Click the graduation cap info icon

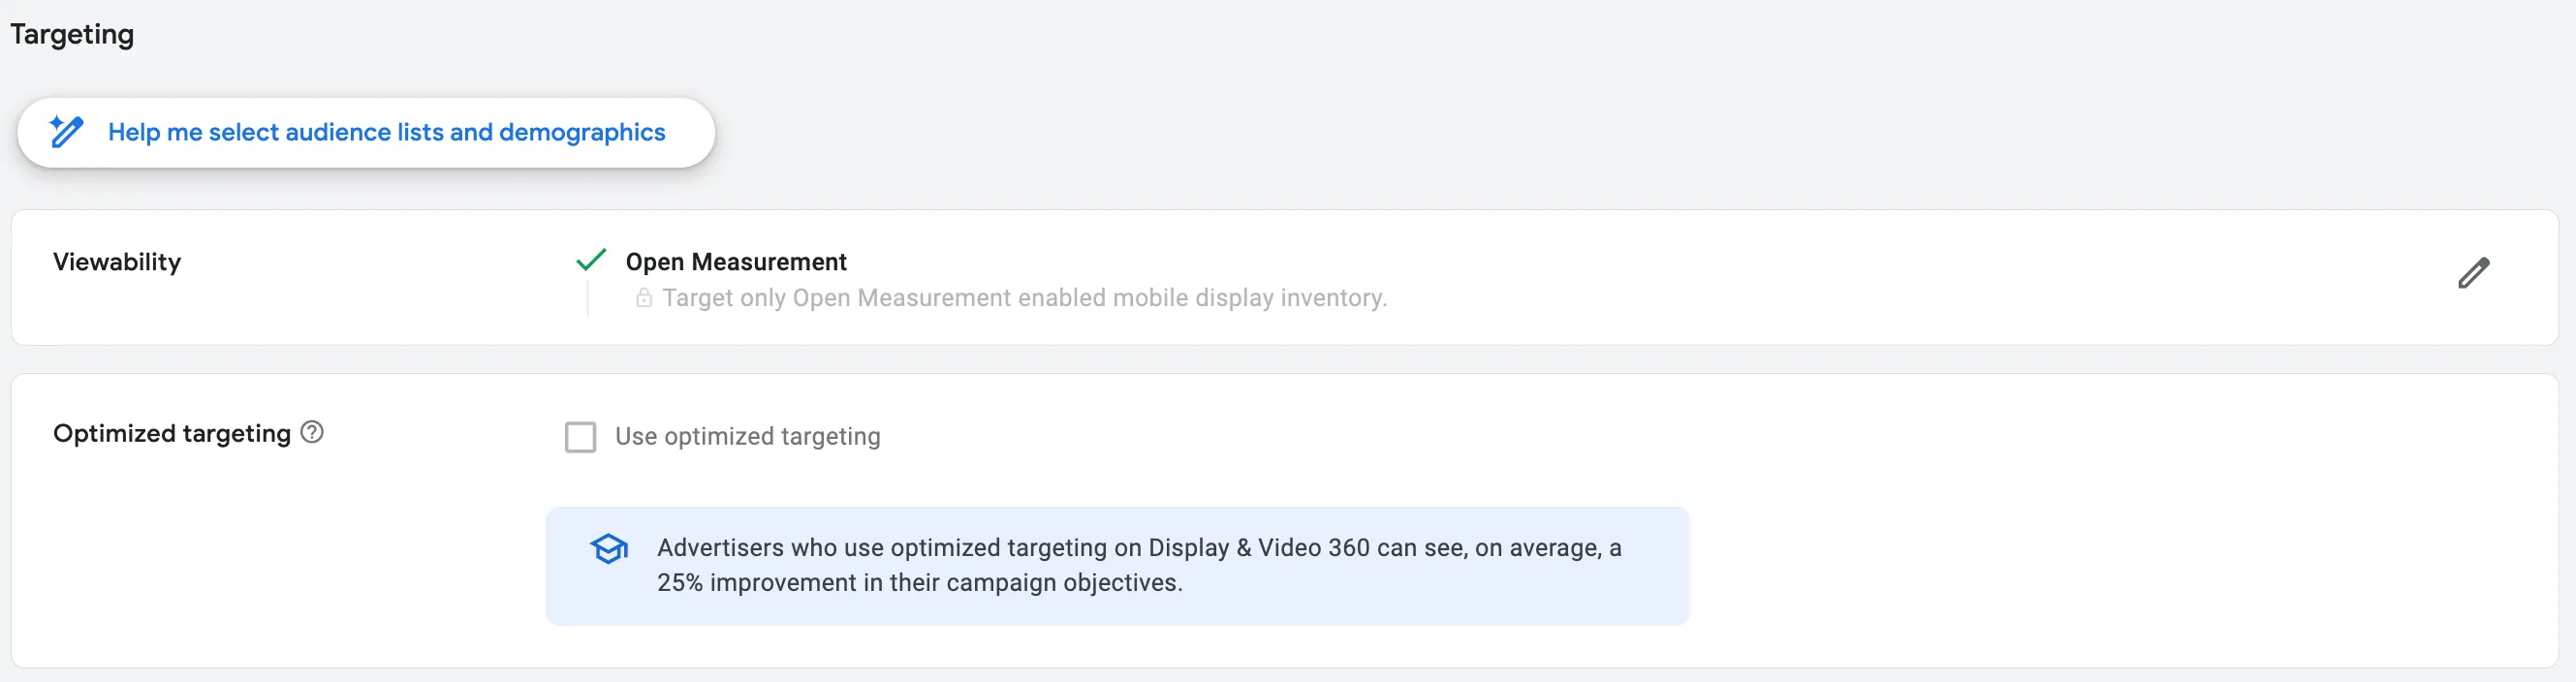[609, 548]
